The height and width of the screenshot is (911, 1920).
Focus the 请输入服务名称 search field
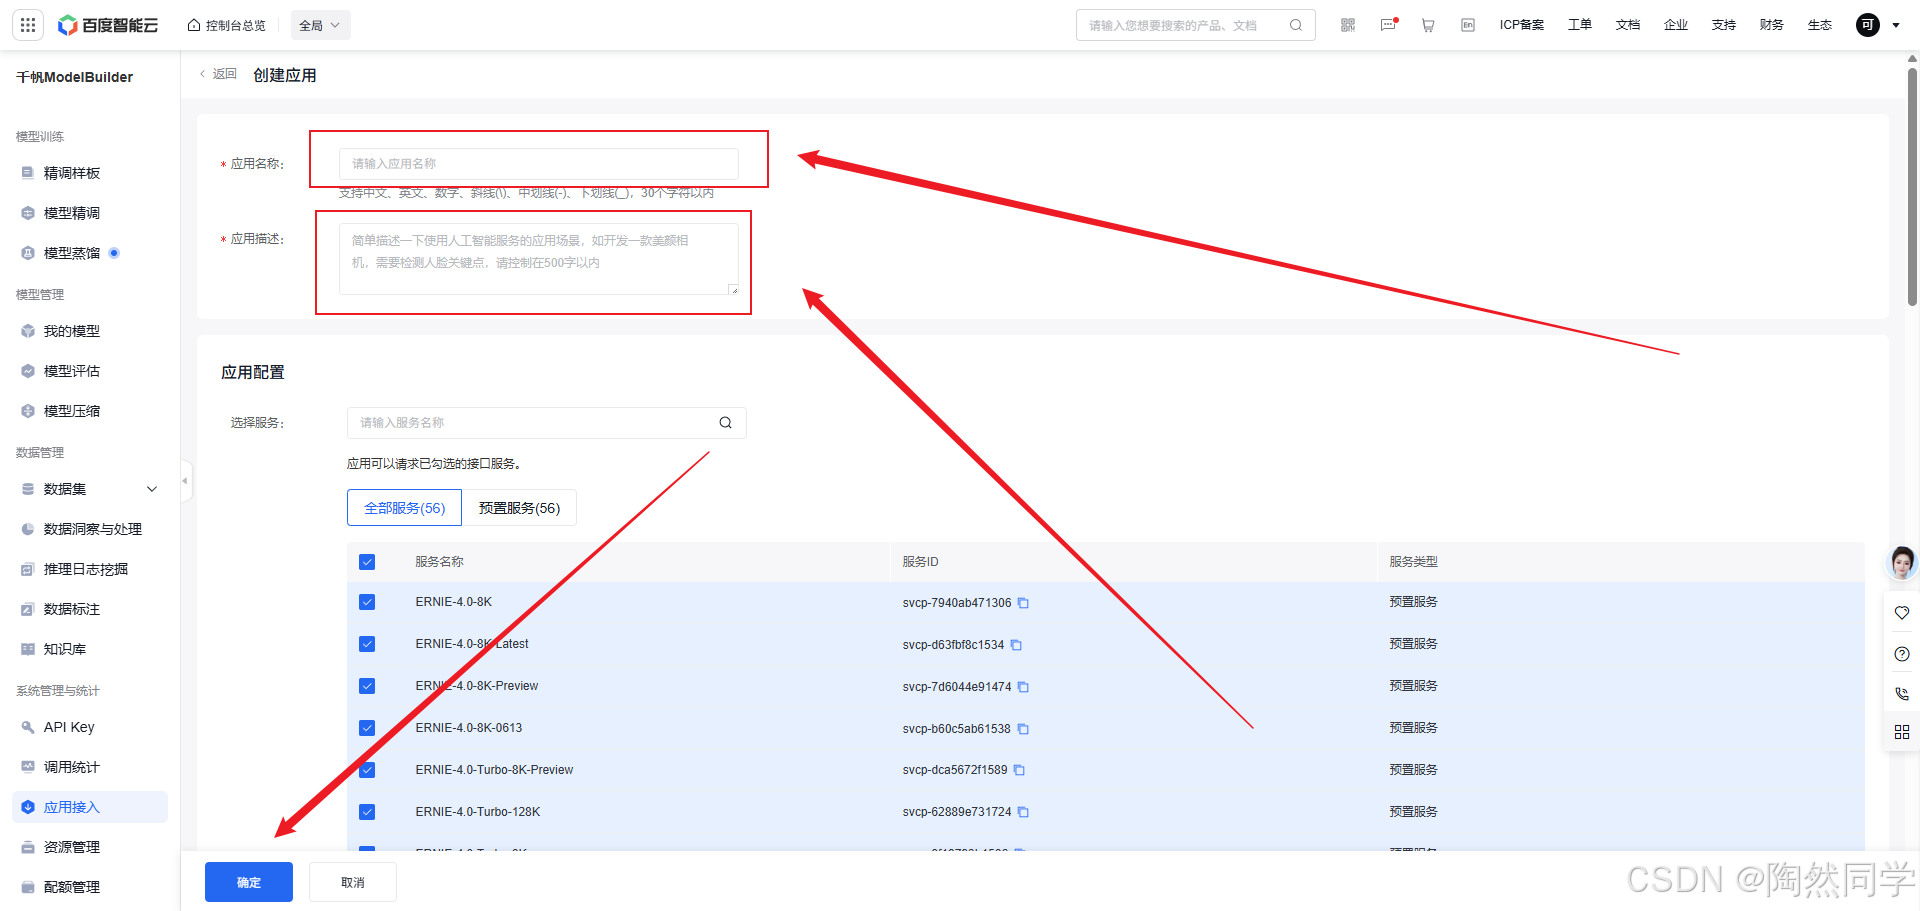(x=547, y=423)
